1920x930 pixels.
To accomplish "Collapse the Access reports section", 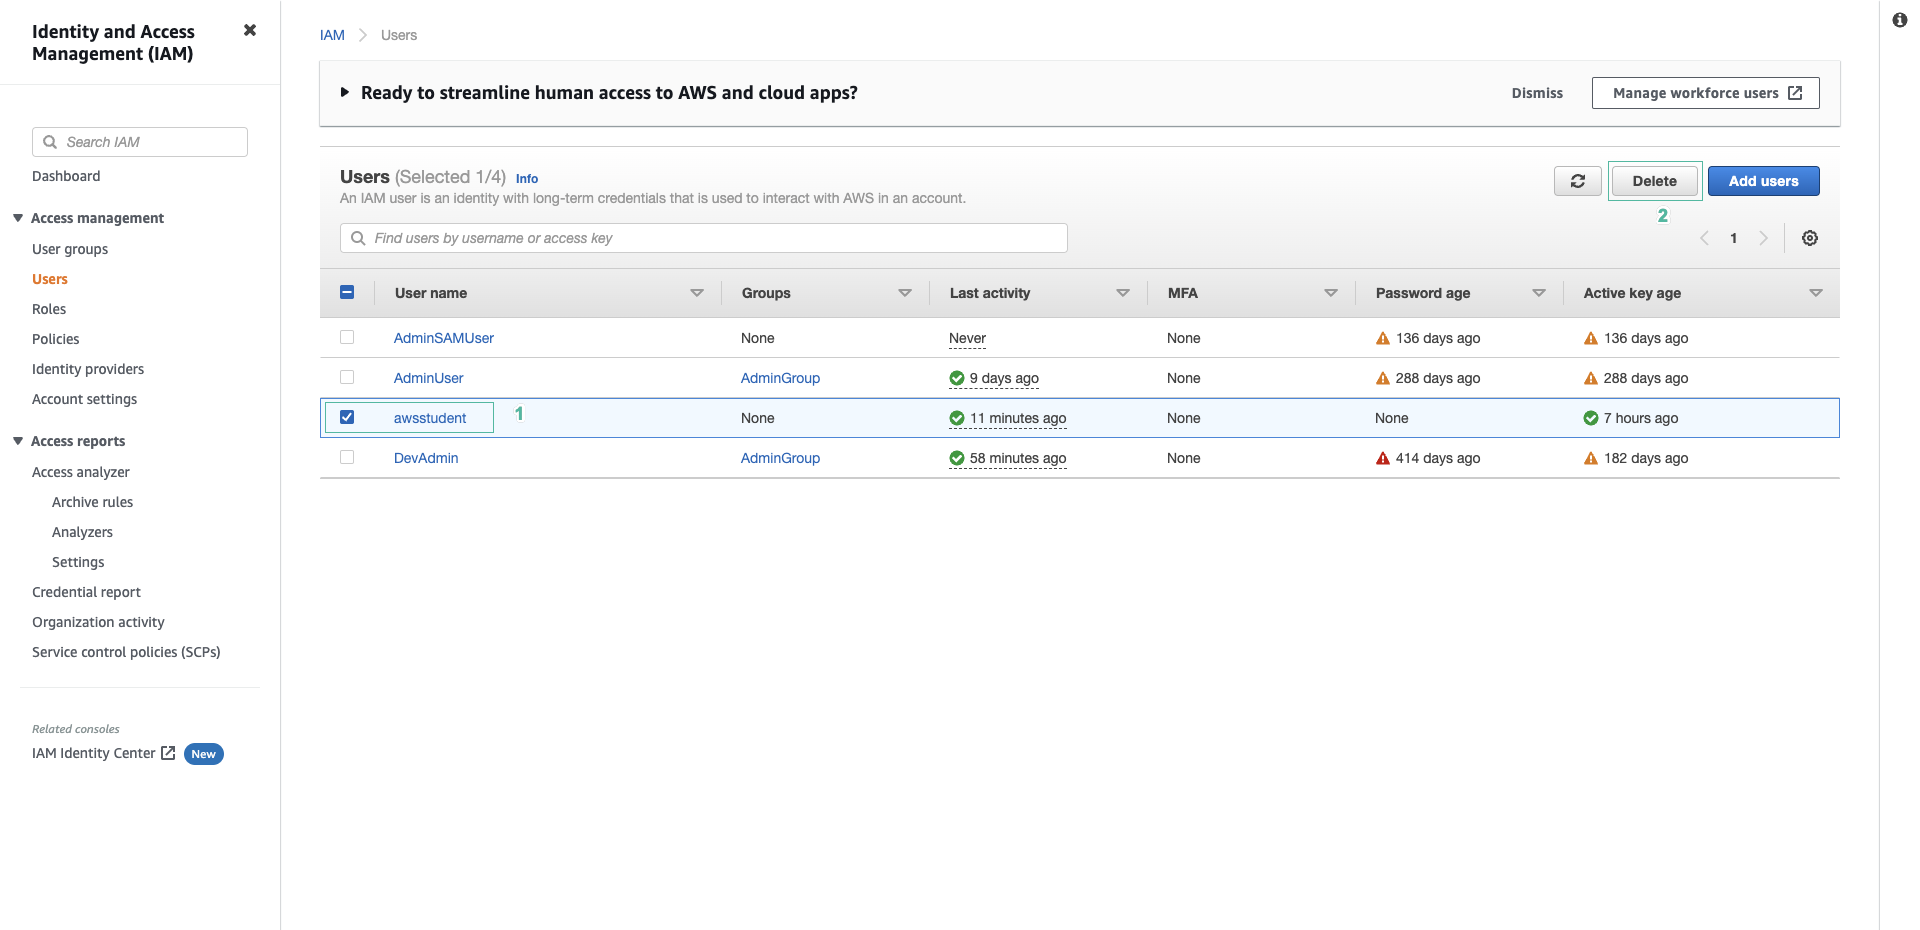I will (x=18, y=441).
